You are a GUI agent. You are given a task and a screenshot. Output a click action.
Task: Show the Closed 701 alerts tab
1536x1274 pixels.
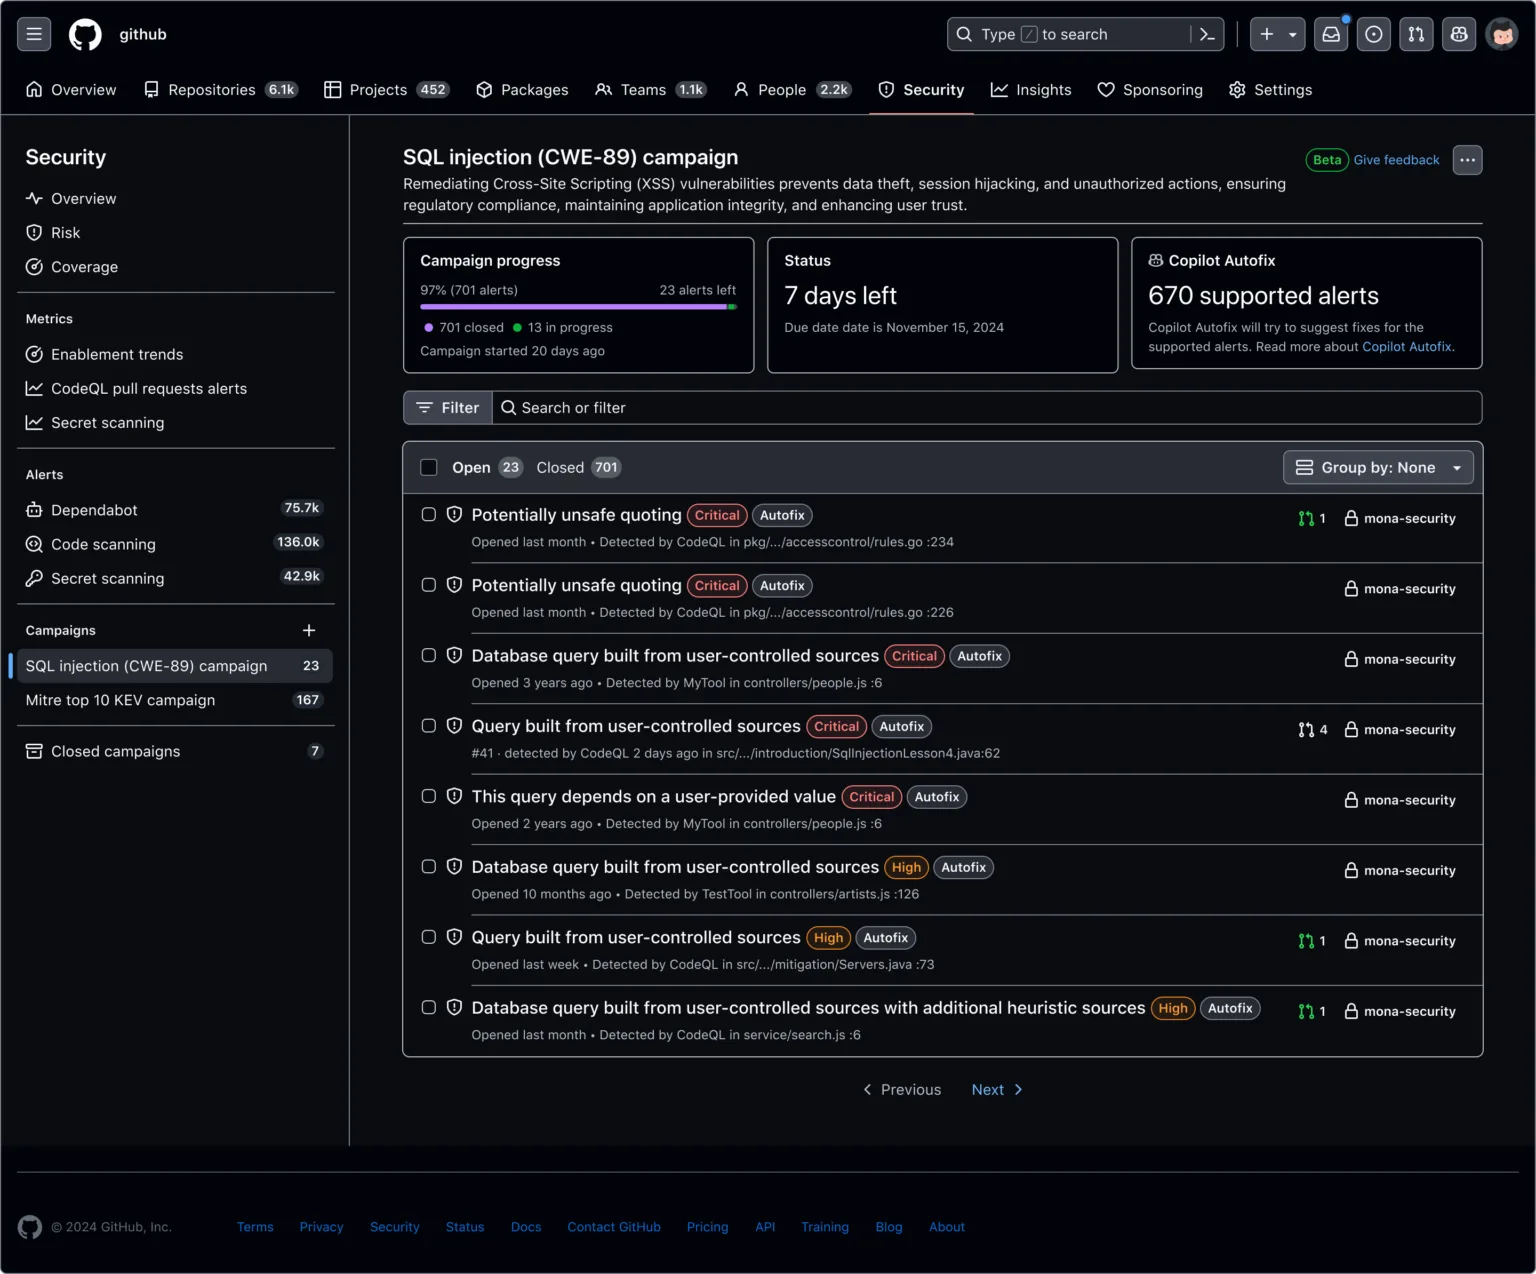click(578, 467)
